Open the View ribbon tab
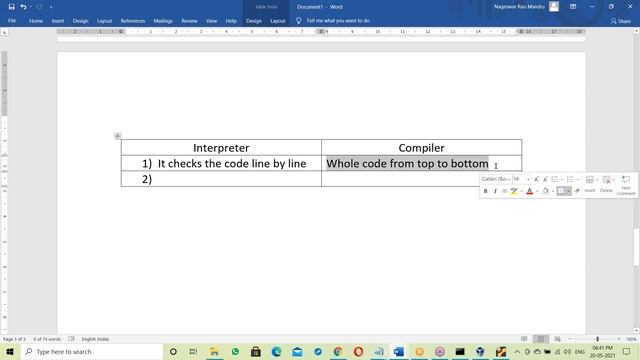 [x=211, y=20]
